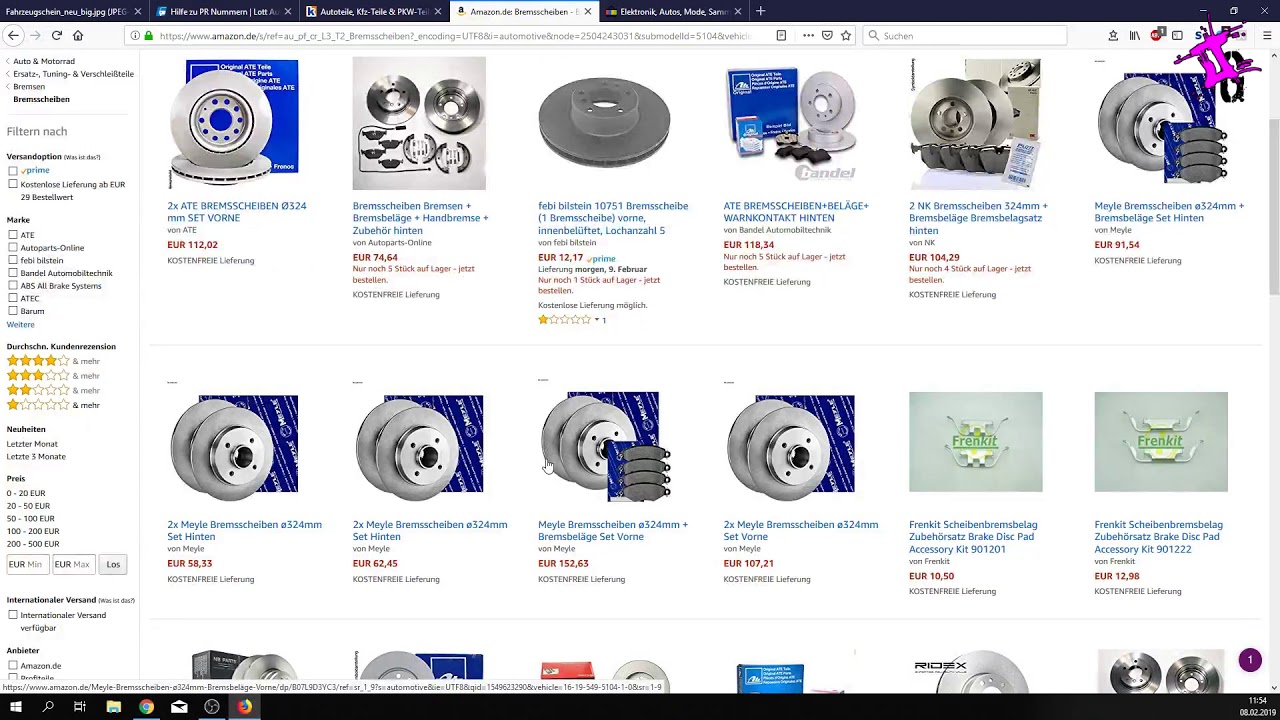Open Firefox from the taskbar
The height and width of the screenshot is (720, 1280).
point(244,707)
